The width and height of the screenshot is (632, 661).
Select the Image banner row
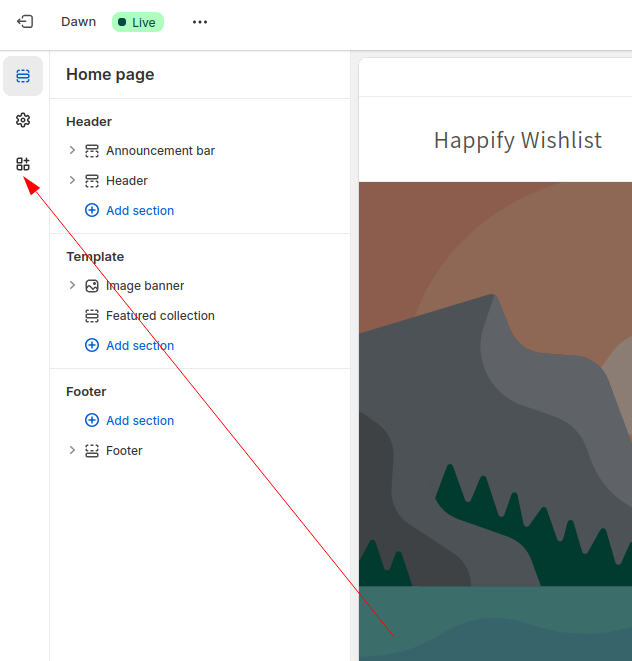[x=200, y=285]
